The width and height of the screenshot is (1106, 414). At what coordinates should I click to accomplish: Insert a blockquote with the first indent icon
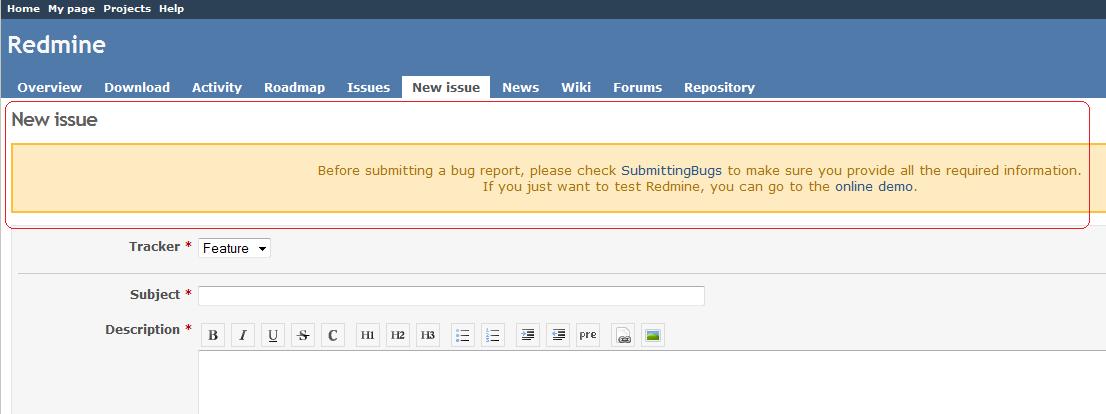(528, 335)
